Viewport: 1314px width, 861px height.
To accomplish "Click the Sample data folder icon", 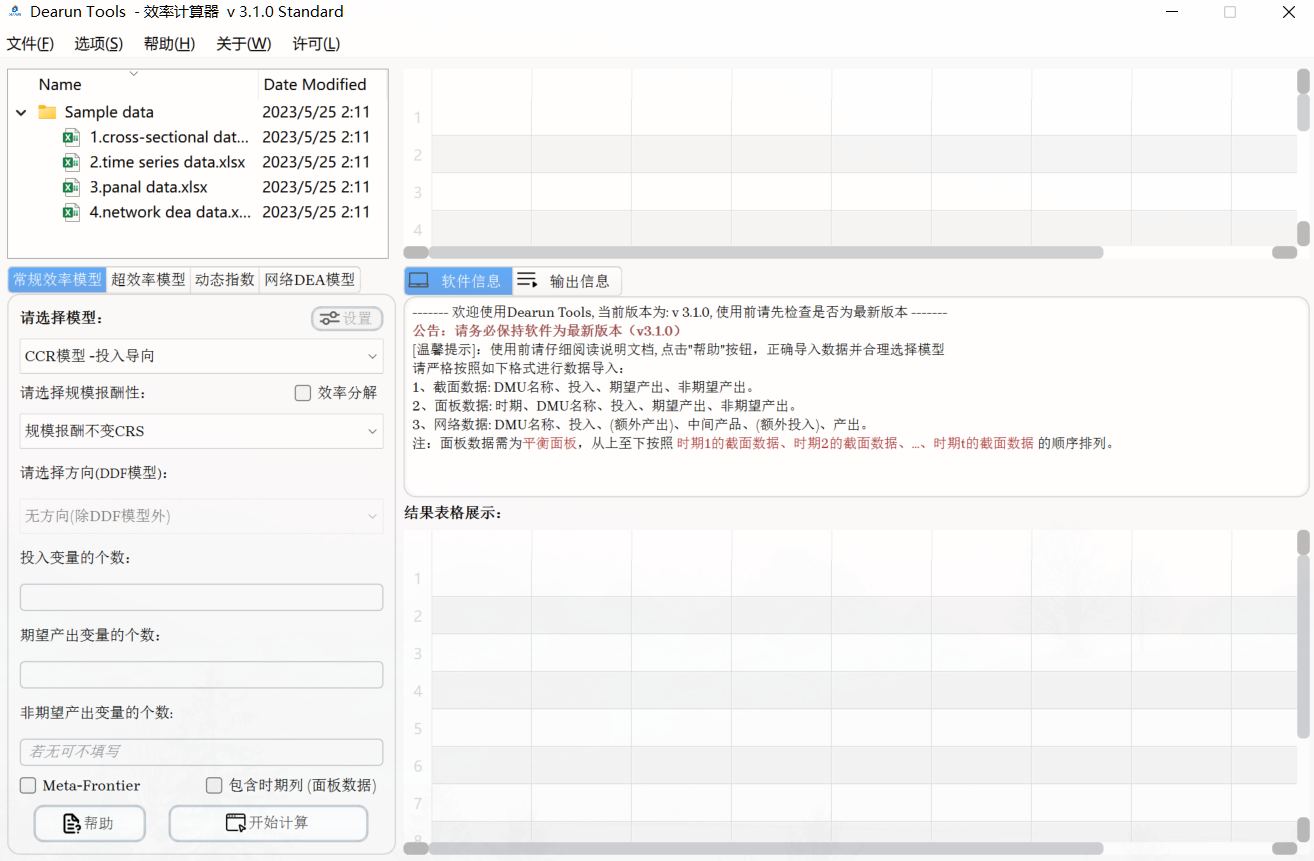I will [47, 111].
